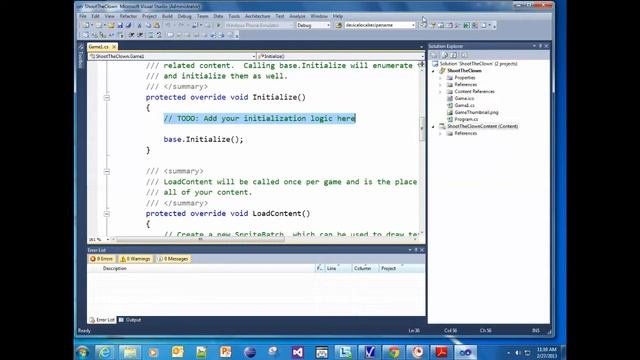Screen dimensions: 640x360
Task: Expand the Properties folder node
Action: [x=440, y=78]
